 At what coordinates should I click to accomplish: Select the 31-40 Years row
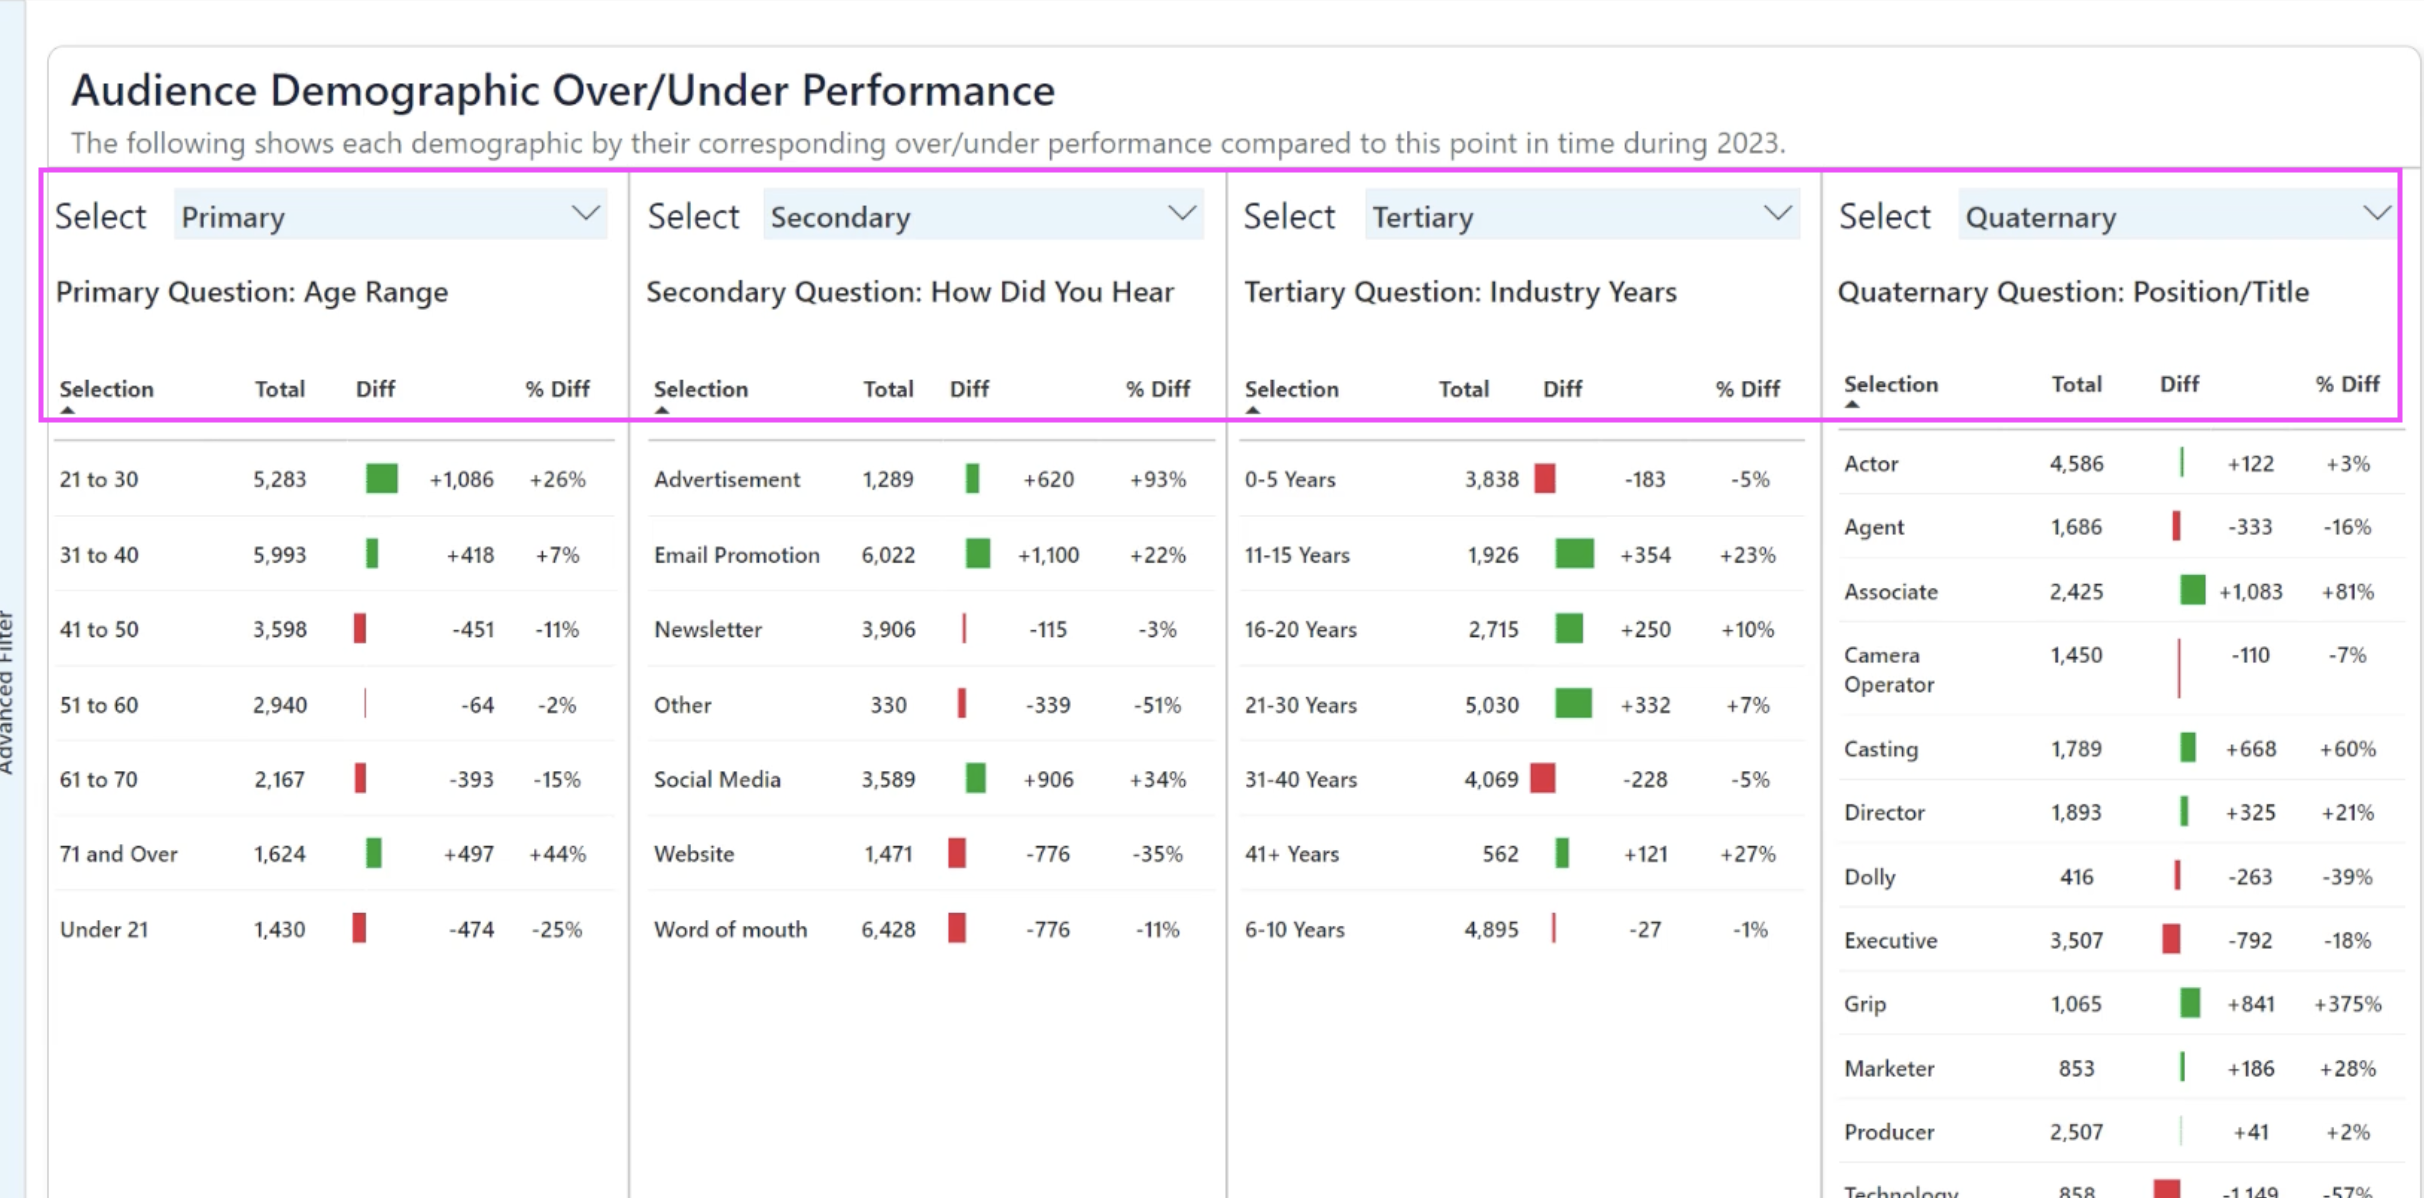(x=1300, y=779)
